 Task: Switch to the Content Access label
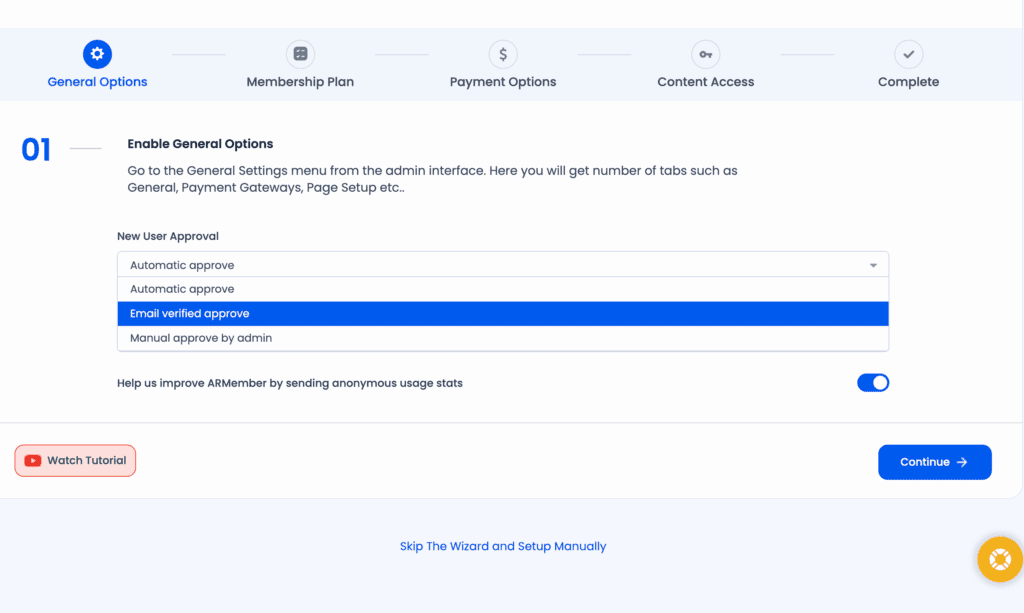(x=706, y=82)
